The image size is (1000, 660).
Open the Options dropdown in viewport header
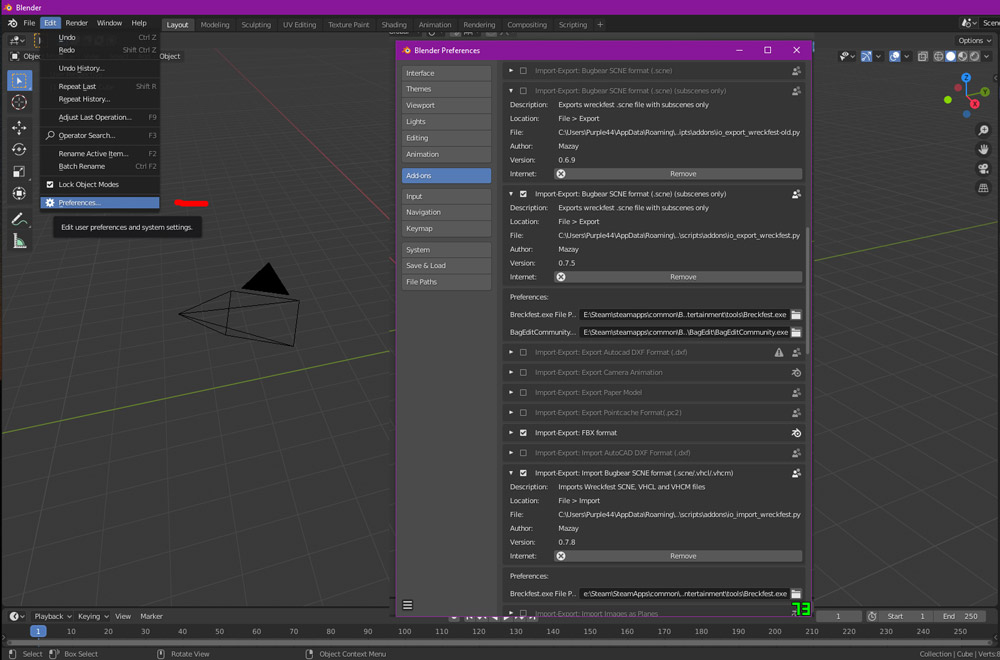974,40
